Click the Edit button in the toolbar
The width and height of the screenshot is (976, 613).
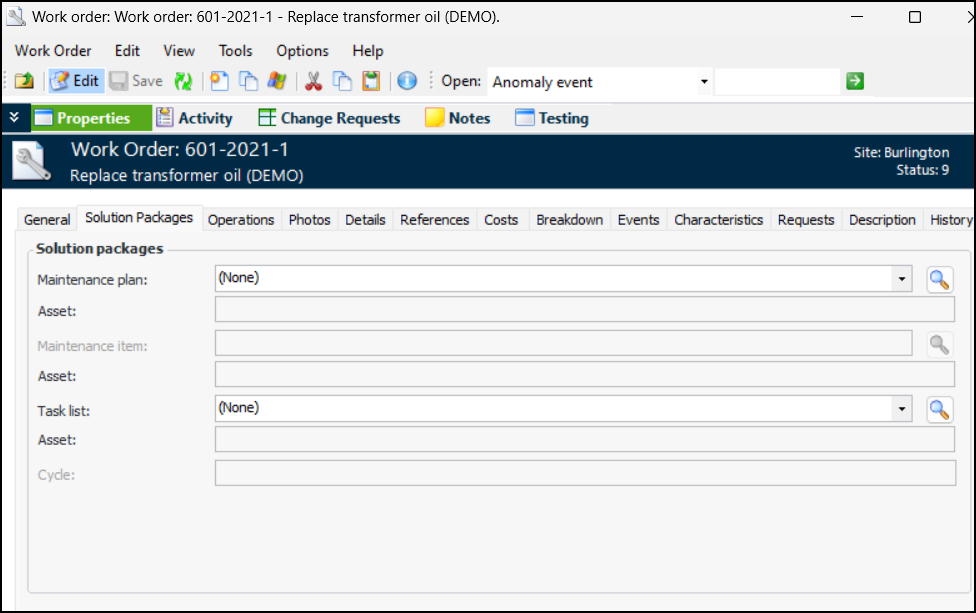click(76, 82)
